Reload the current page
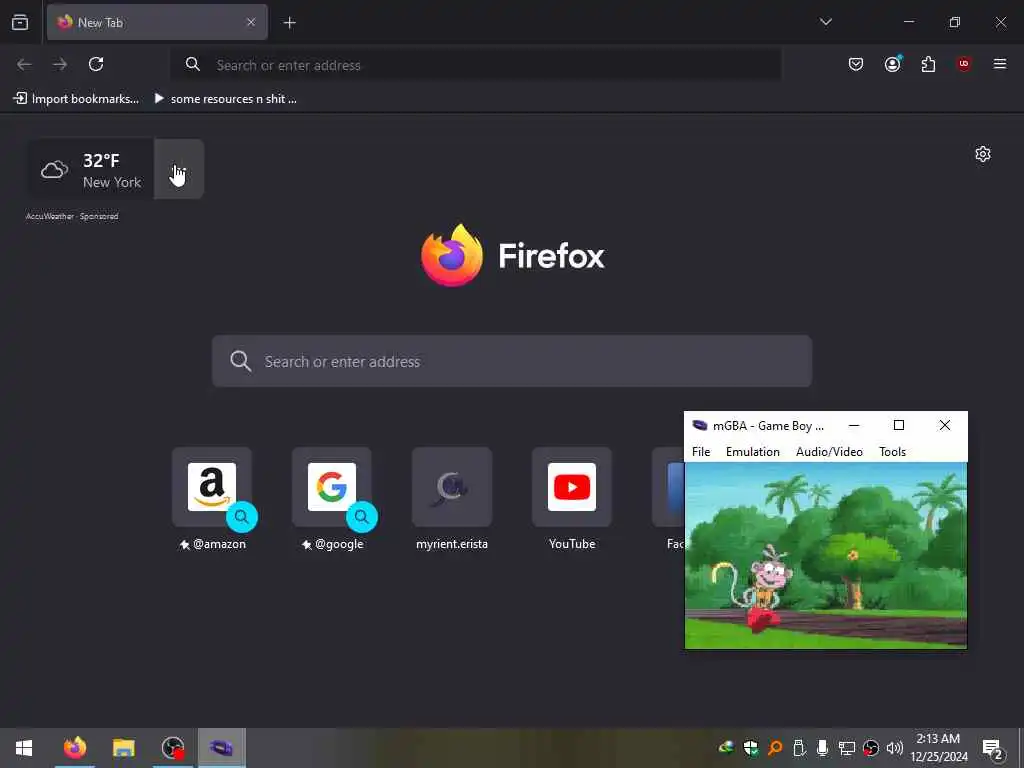Screen dimensions: 1024x768 [x=96, y=64]
